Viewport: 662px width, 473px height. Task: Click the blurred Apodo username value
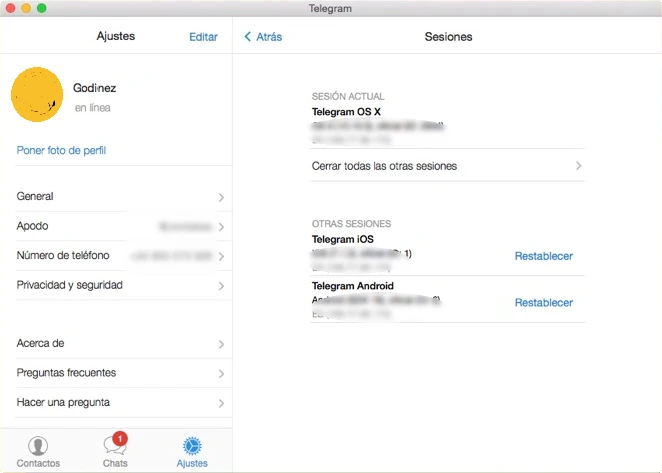185,226
